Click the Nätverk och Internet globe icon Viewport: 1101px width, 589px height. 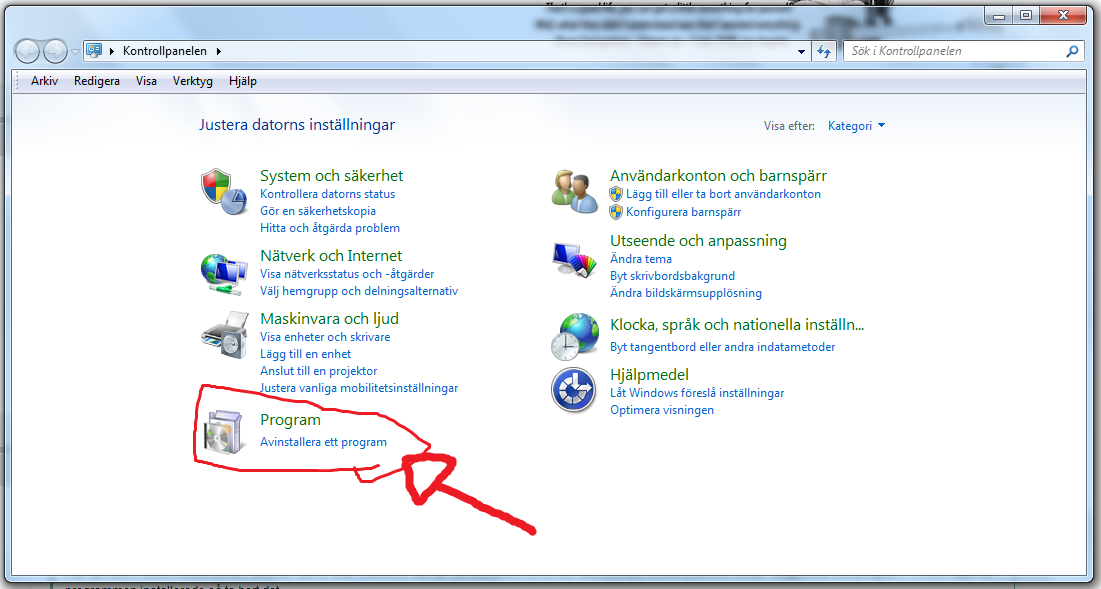click(x=224, y=273)
